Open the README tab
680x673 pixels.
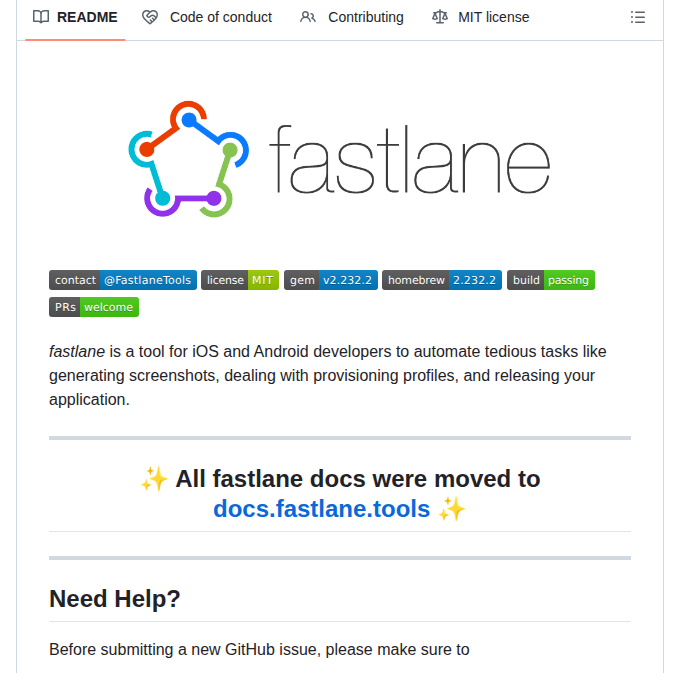(75, 17)
